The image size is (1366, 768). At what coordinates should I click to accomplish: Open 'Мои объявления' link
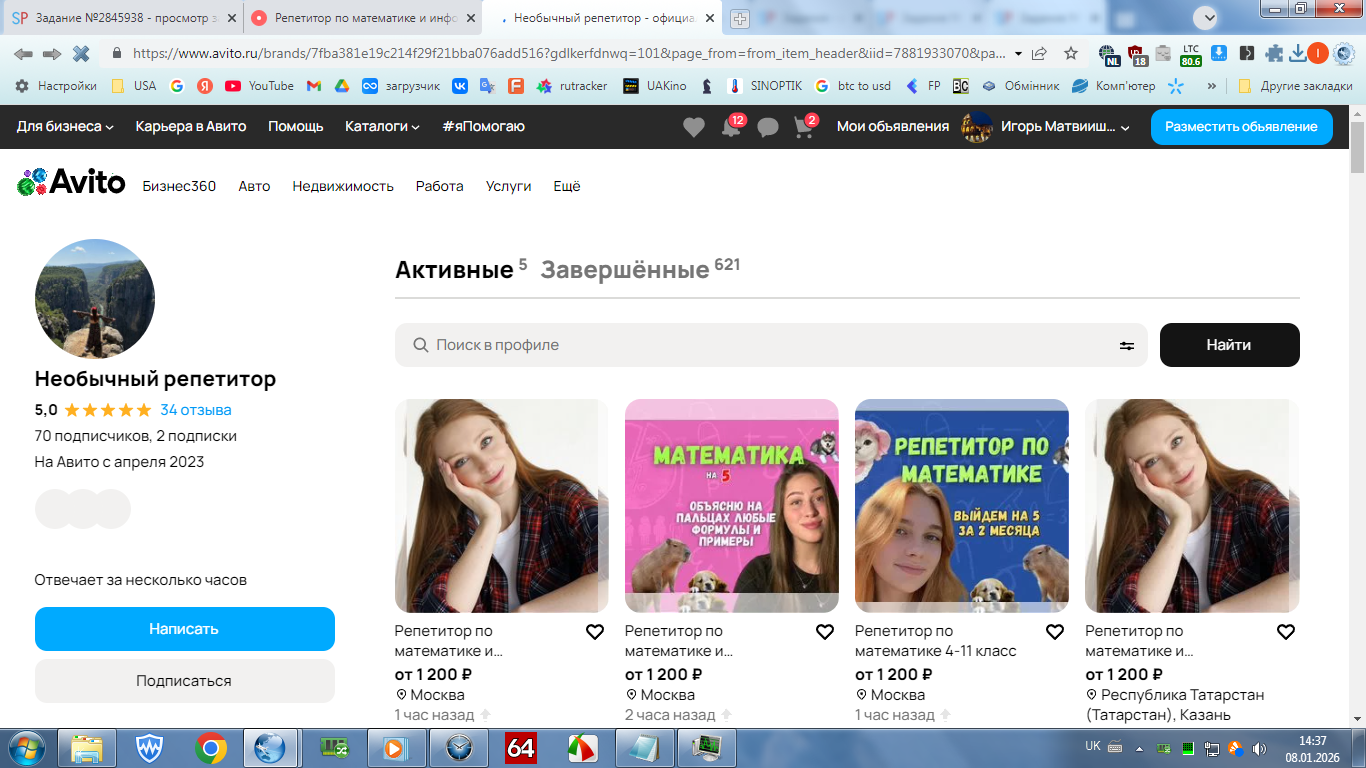(893, 127)
